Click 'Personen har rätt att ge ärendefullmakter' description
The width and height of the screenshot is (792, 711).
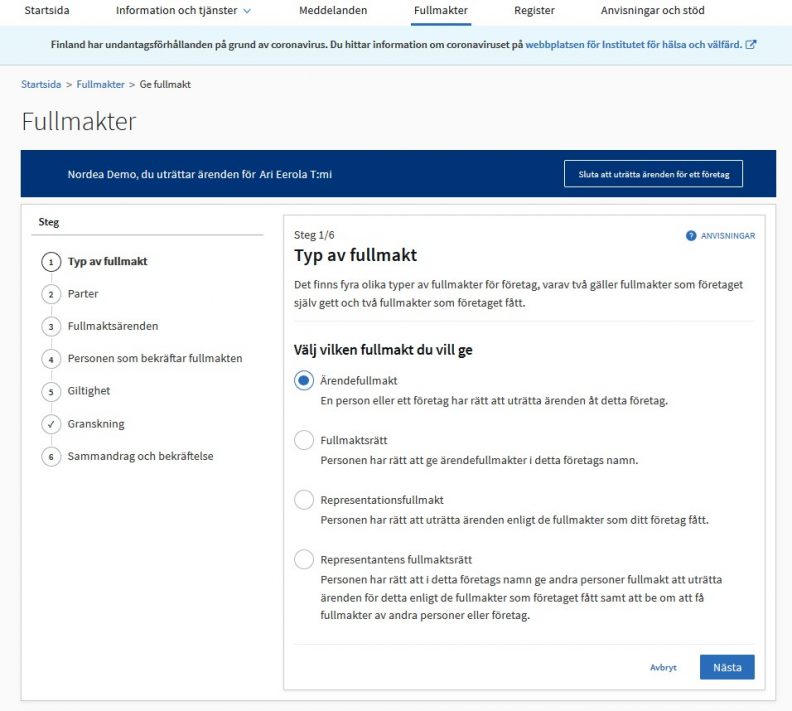coord(479,461)
